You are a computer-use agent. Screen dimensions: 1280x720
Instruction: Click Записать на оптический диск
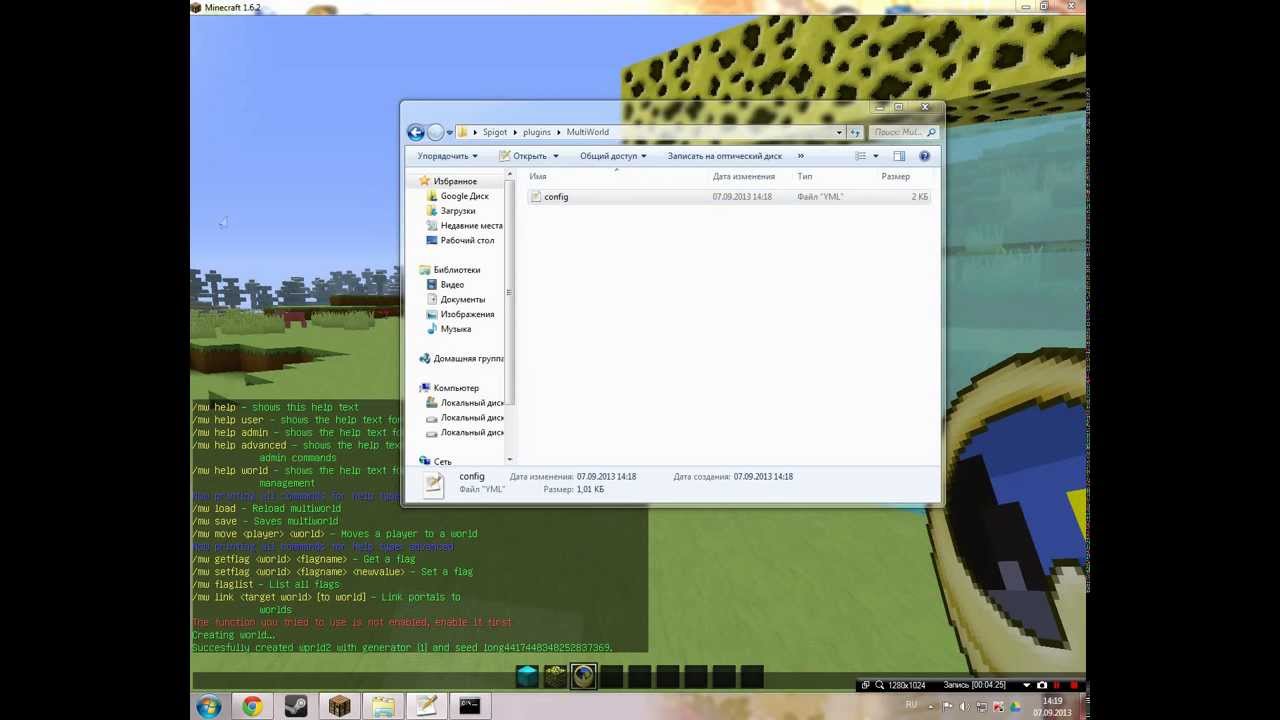(x=725, y=156)
